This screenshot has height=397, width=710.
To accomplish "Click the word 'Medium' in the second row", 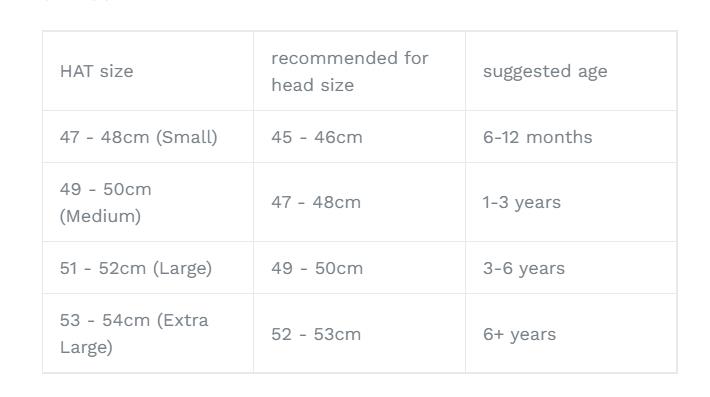I will pyautogui.click(x=101, y=216).
